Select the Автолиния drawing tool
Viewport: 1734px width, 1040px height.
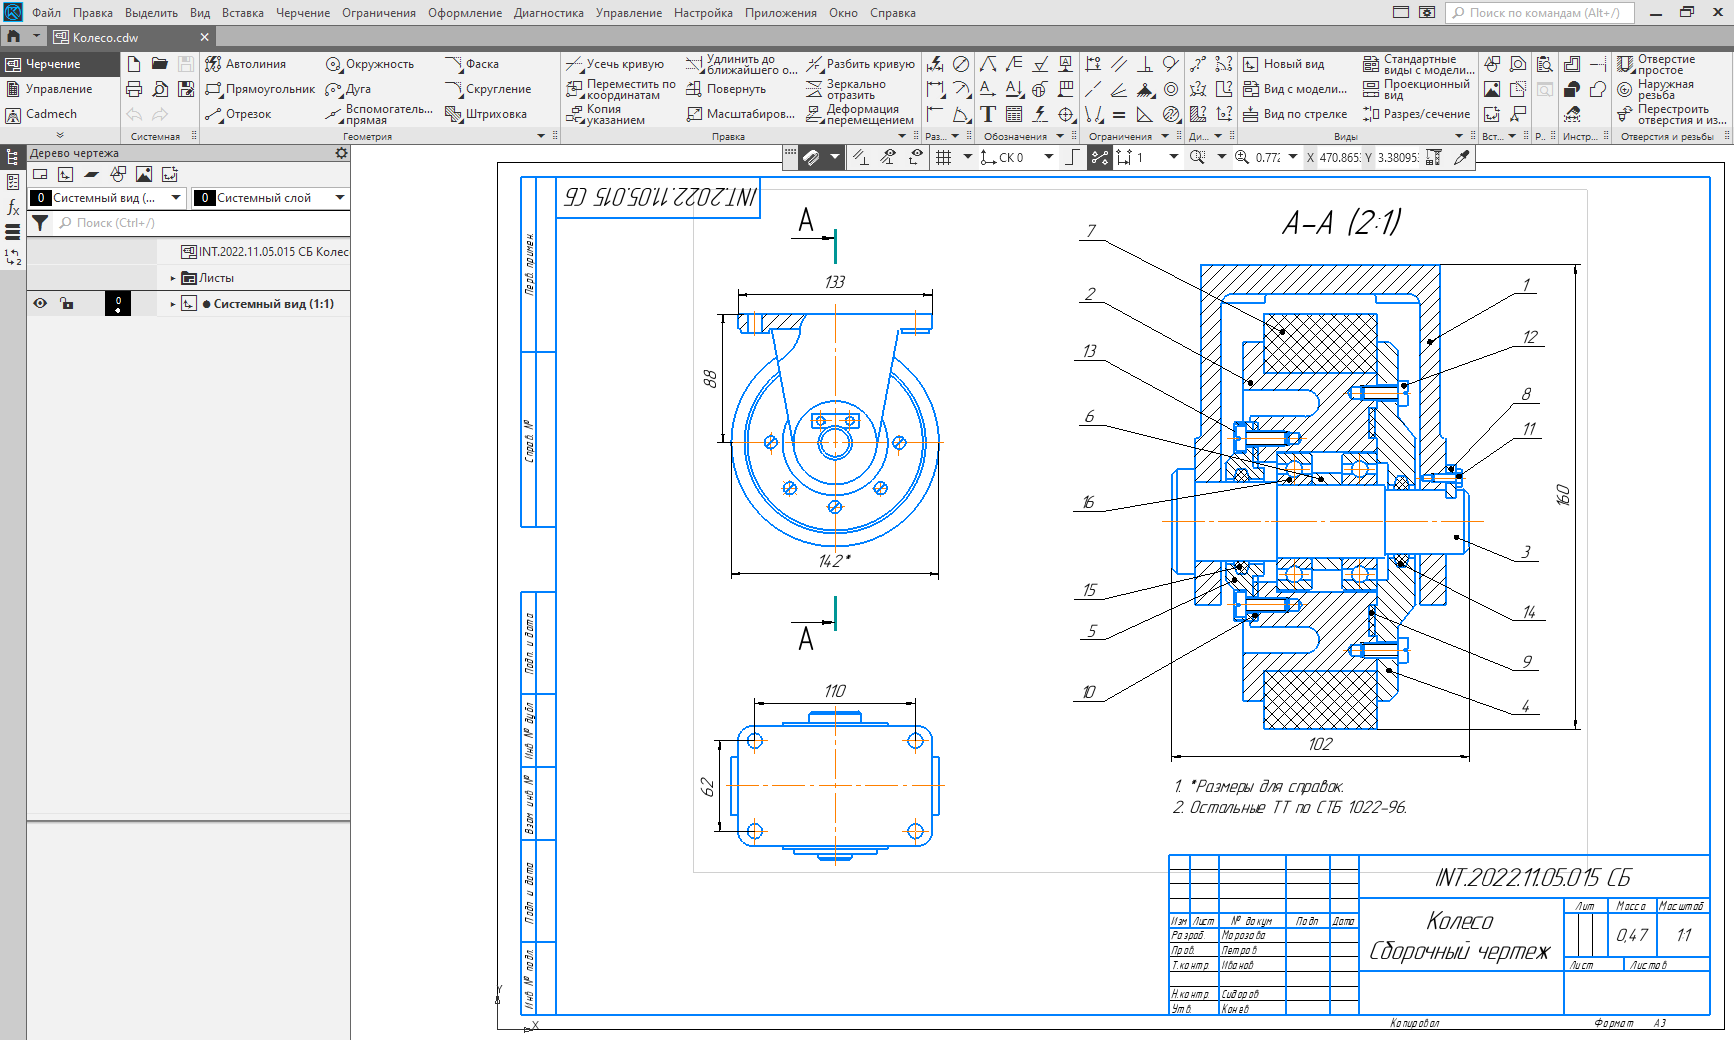[246, 64]
